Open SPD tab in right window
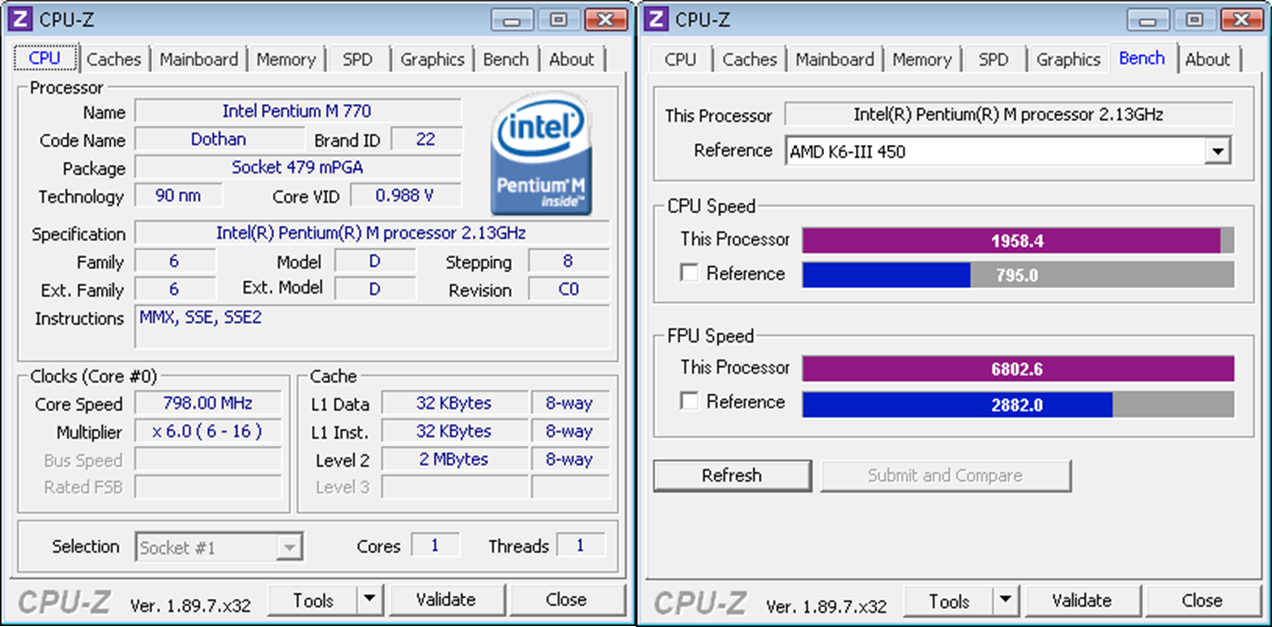 pyautogui.click(x=993, y=59)
